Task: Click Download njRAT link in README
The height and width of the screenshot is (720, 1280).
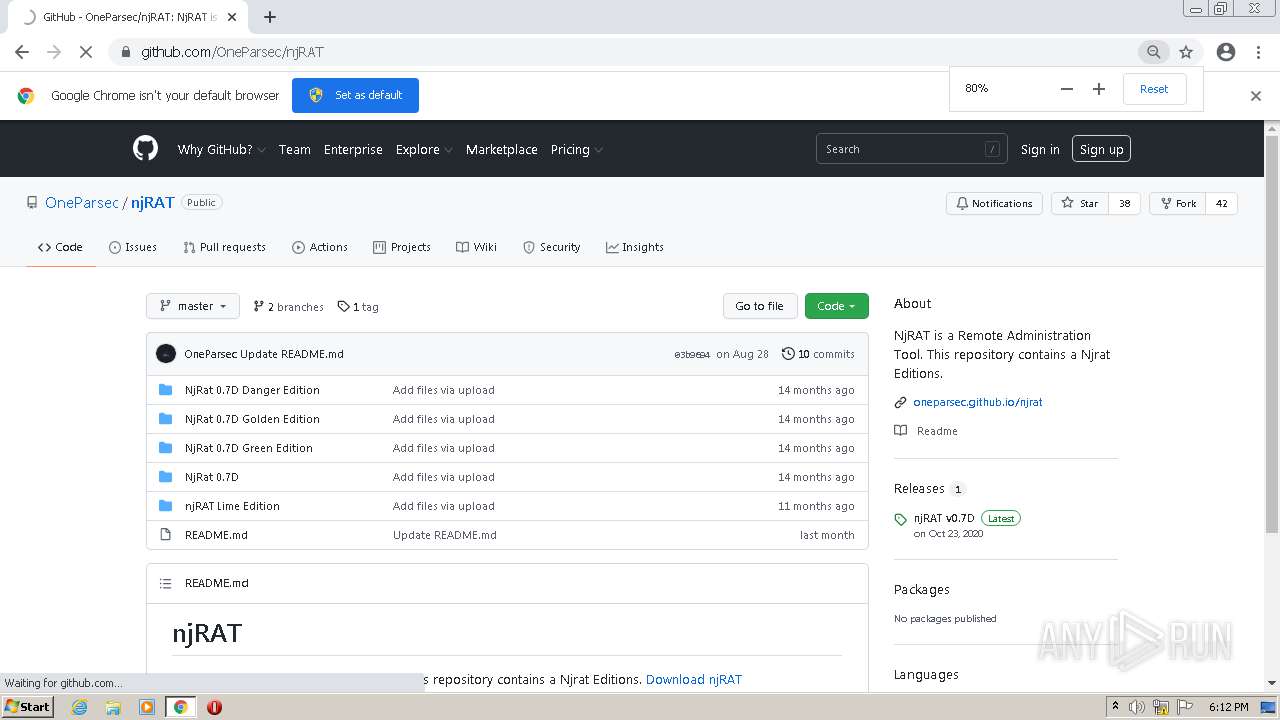Action: click(694, 679)
